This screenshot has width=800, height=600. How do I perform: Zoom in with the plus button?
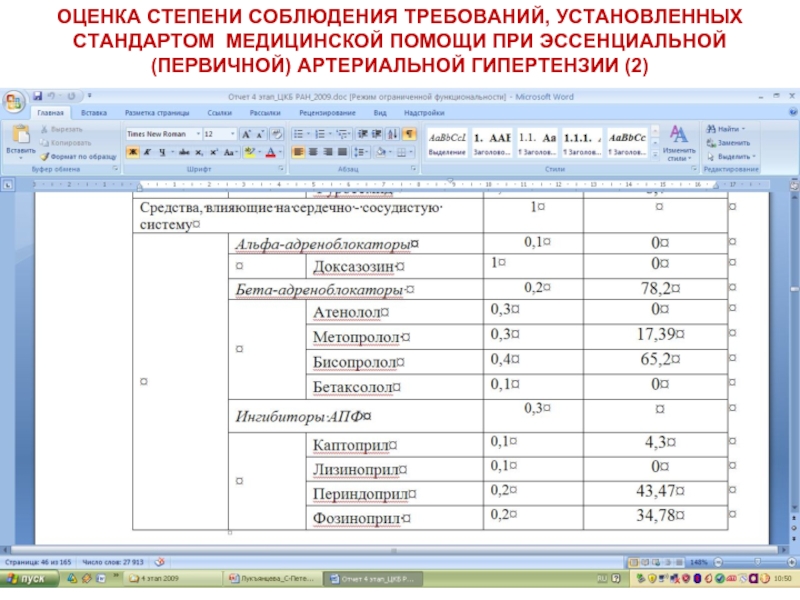click(x=792, y=562)
